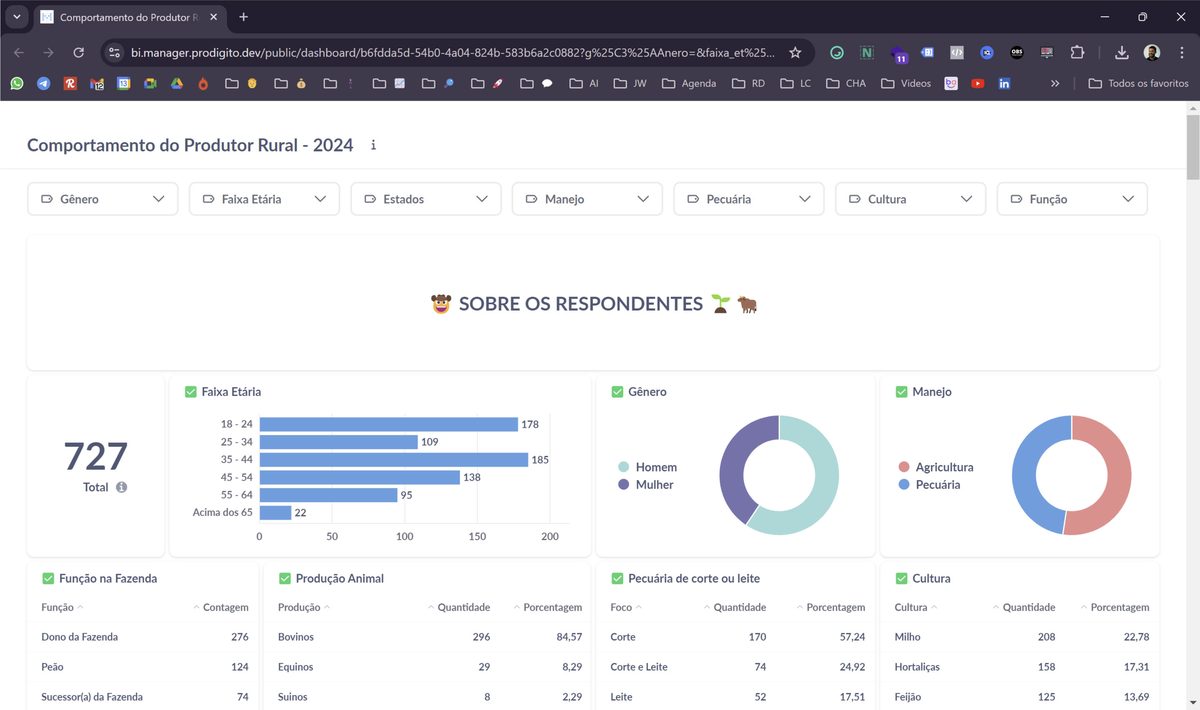The height and width of the screenshot is (710, 1200).
Task: Open the Chrome three-dot menu
Action: coord(1181,52)
